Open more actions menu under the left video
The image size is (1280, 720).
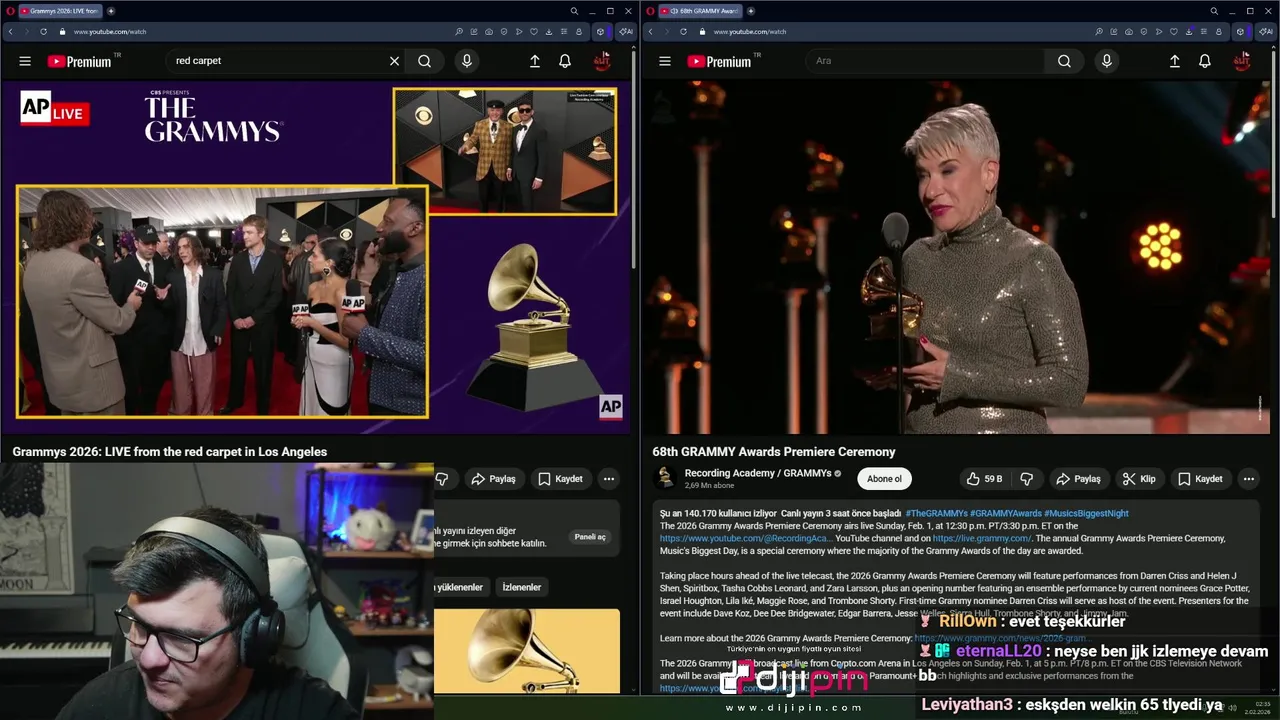(x=609, y=479)
